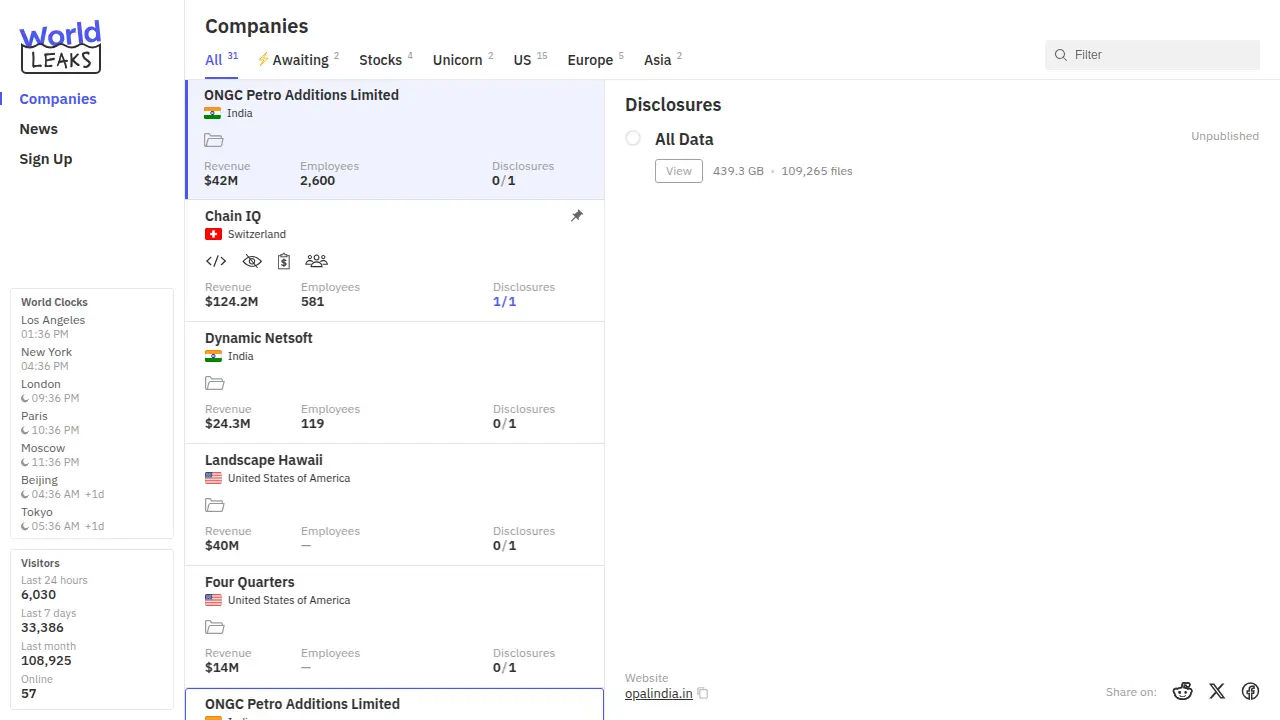
Task: Open the opalindia.in website link
Action: (x=658, y=693)
